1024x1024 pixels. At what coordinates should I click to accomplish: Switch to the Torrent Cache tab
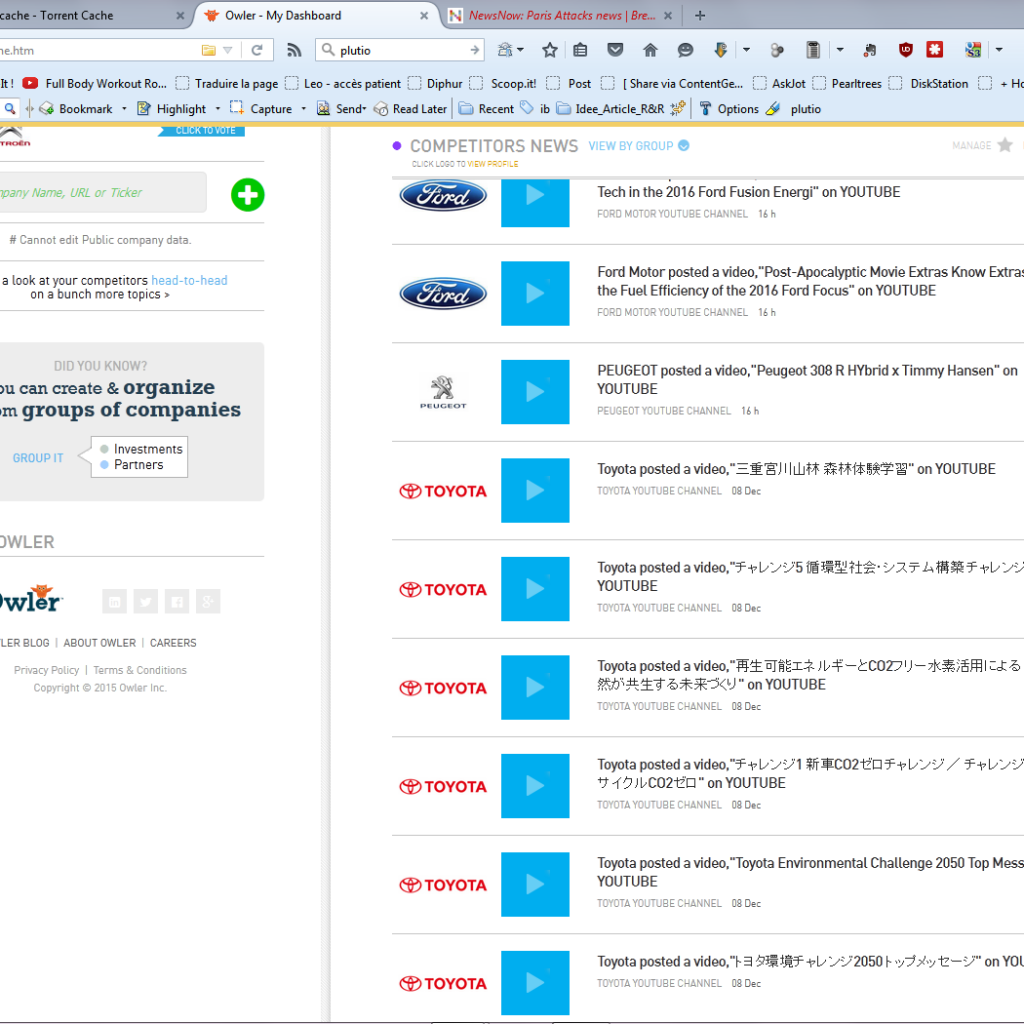(x=91, y=16)
